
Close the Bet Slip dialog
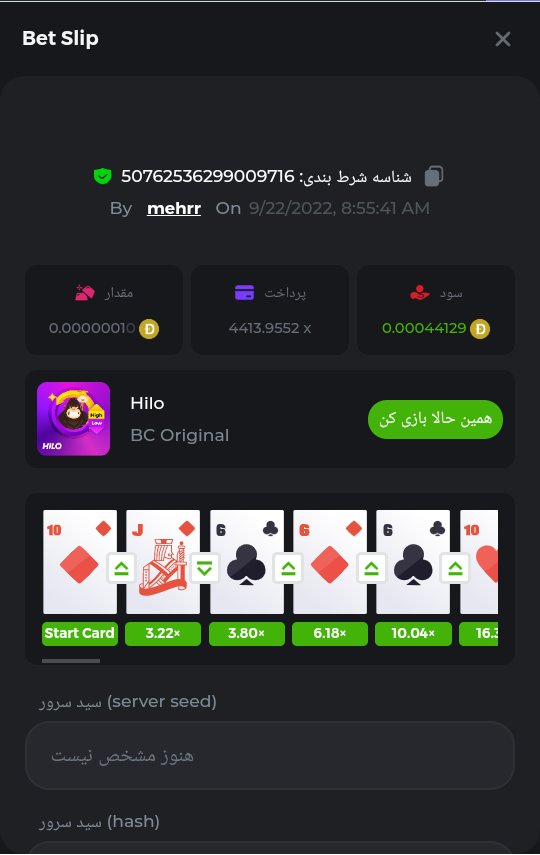point(502,39)
